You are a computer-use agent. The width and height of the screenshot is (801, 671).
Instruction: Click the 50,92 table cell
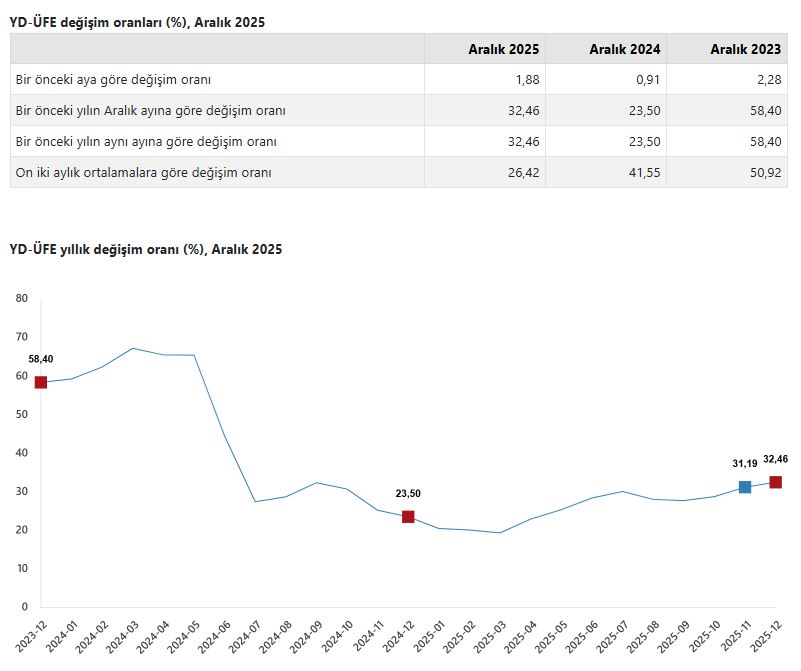(764, 173)
